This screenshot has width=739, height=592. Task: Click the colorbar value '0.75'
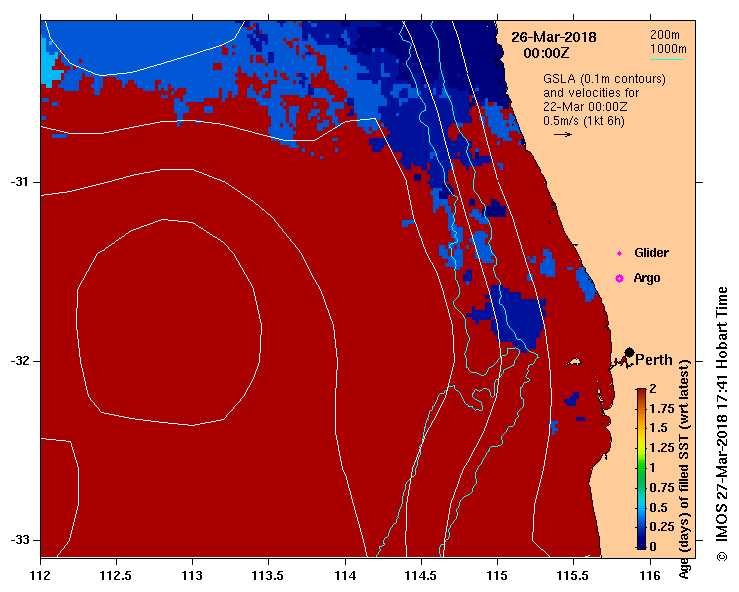point(662,487)
